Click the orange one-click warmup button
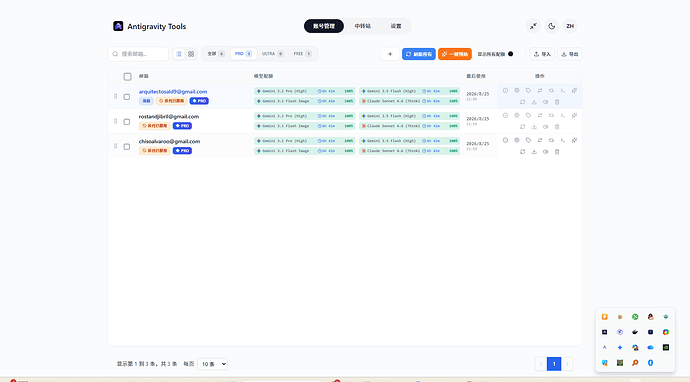 pos(455,54)
